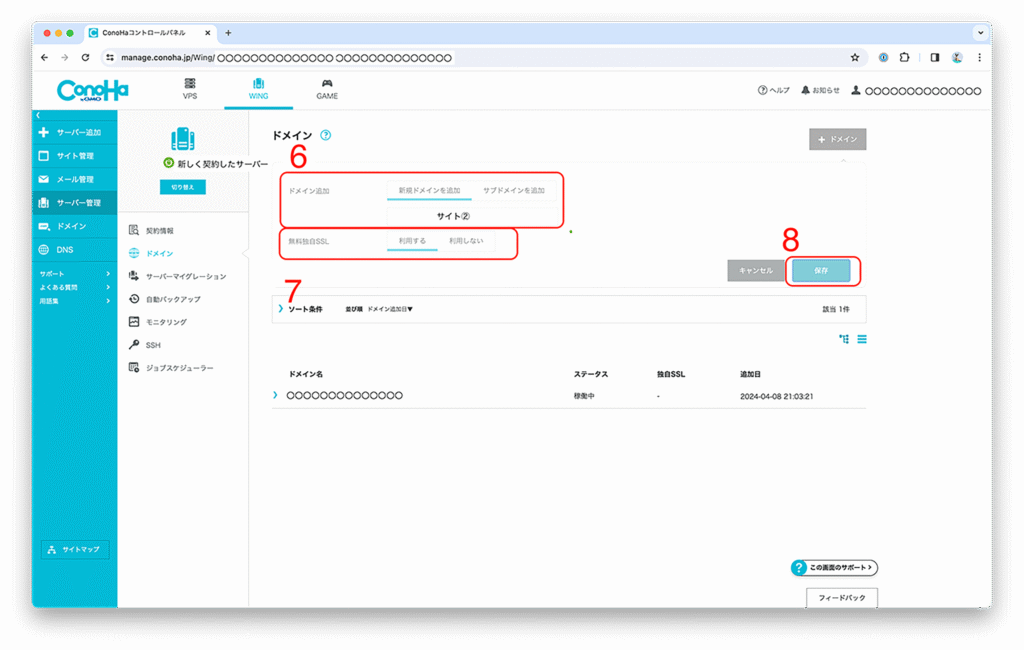This screenshot has height=650, width=1024.
Task: Open モニタリング submenu item
Action: coord(158,322)
